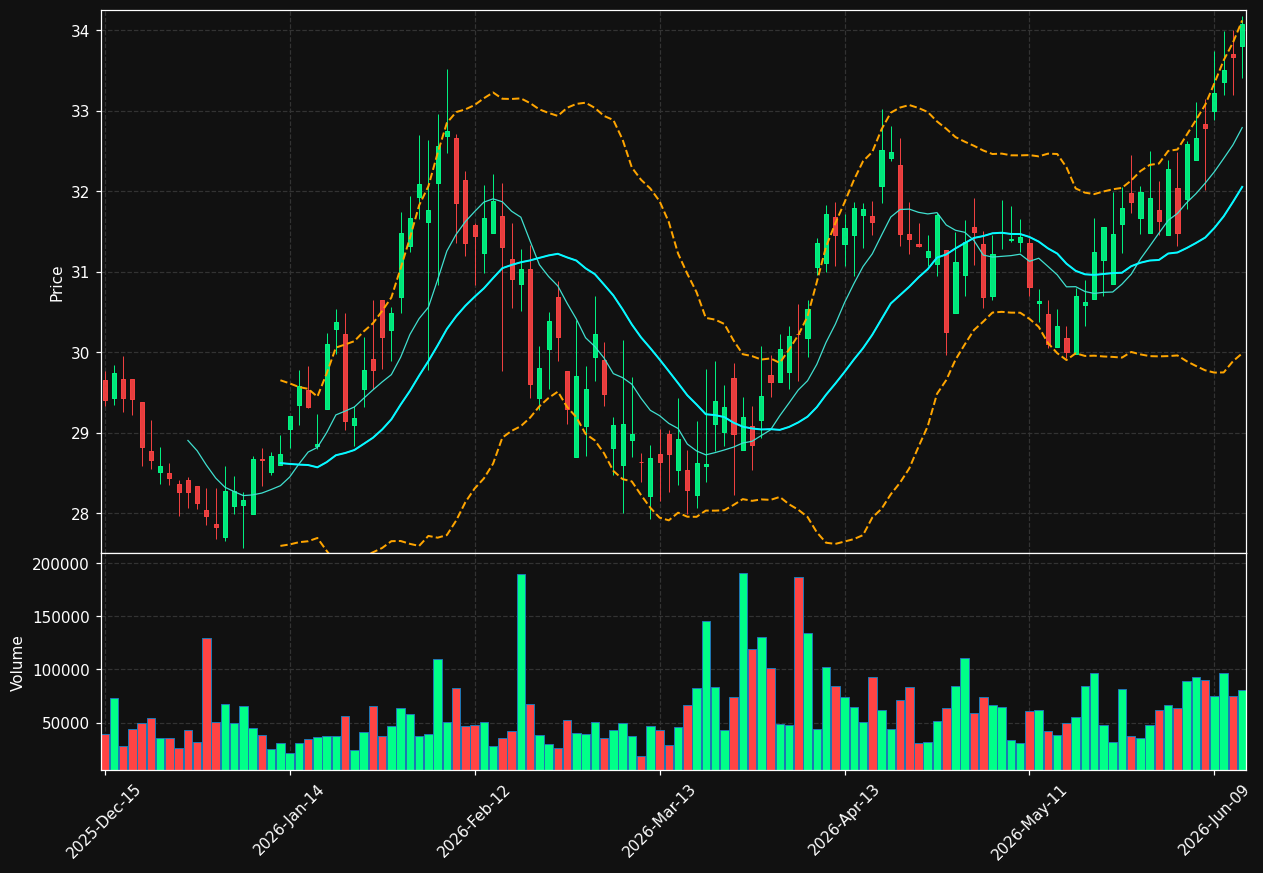
Task: Click the 100000 volume tick label
Action: pyautogui.click(x=62, y=670)
